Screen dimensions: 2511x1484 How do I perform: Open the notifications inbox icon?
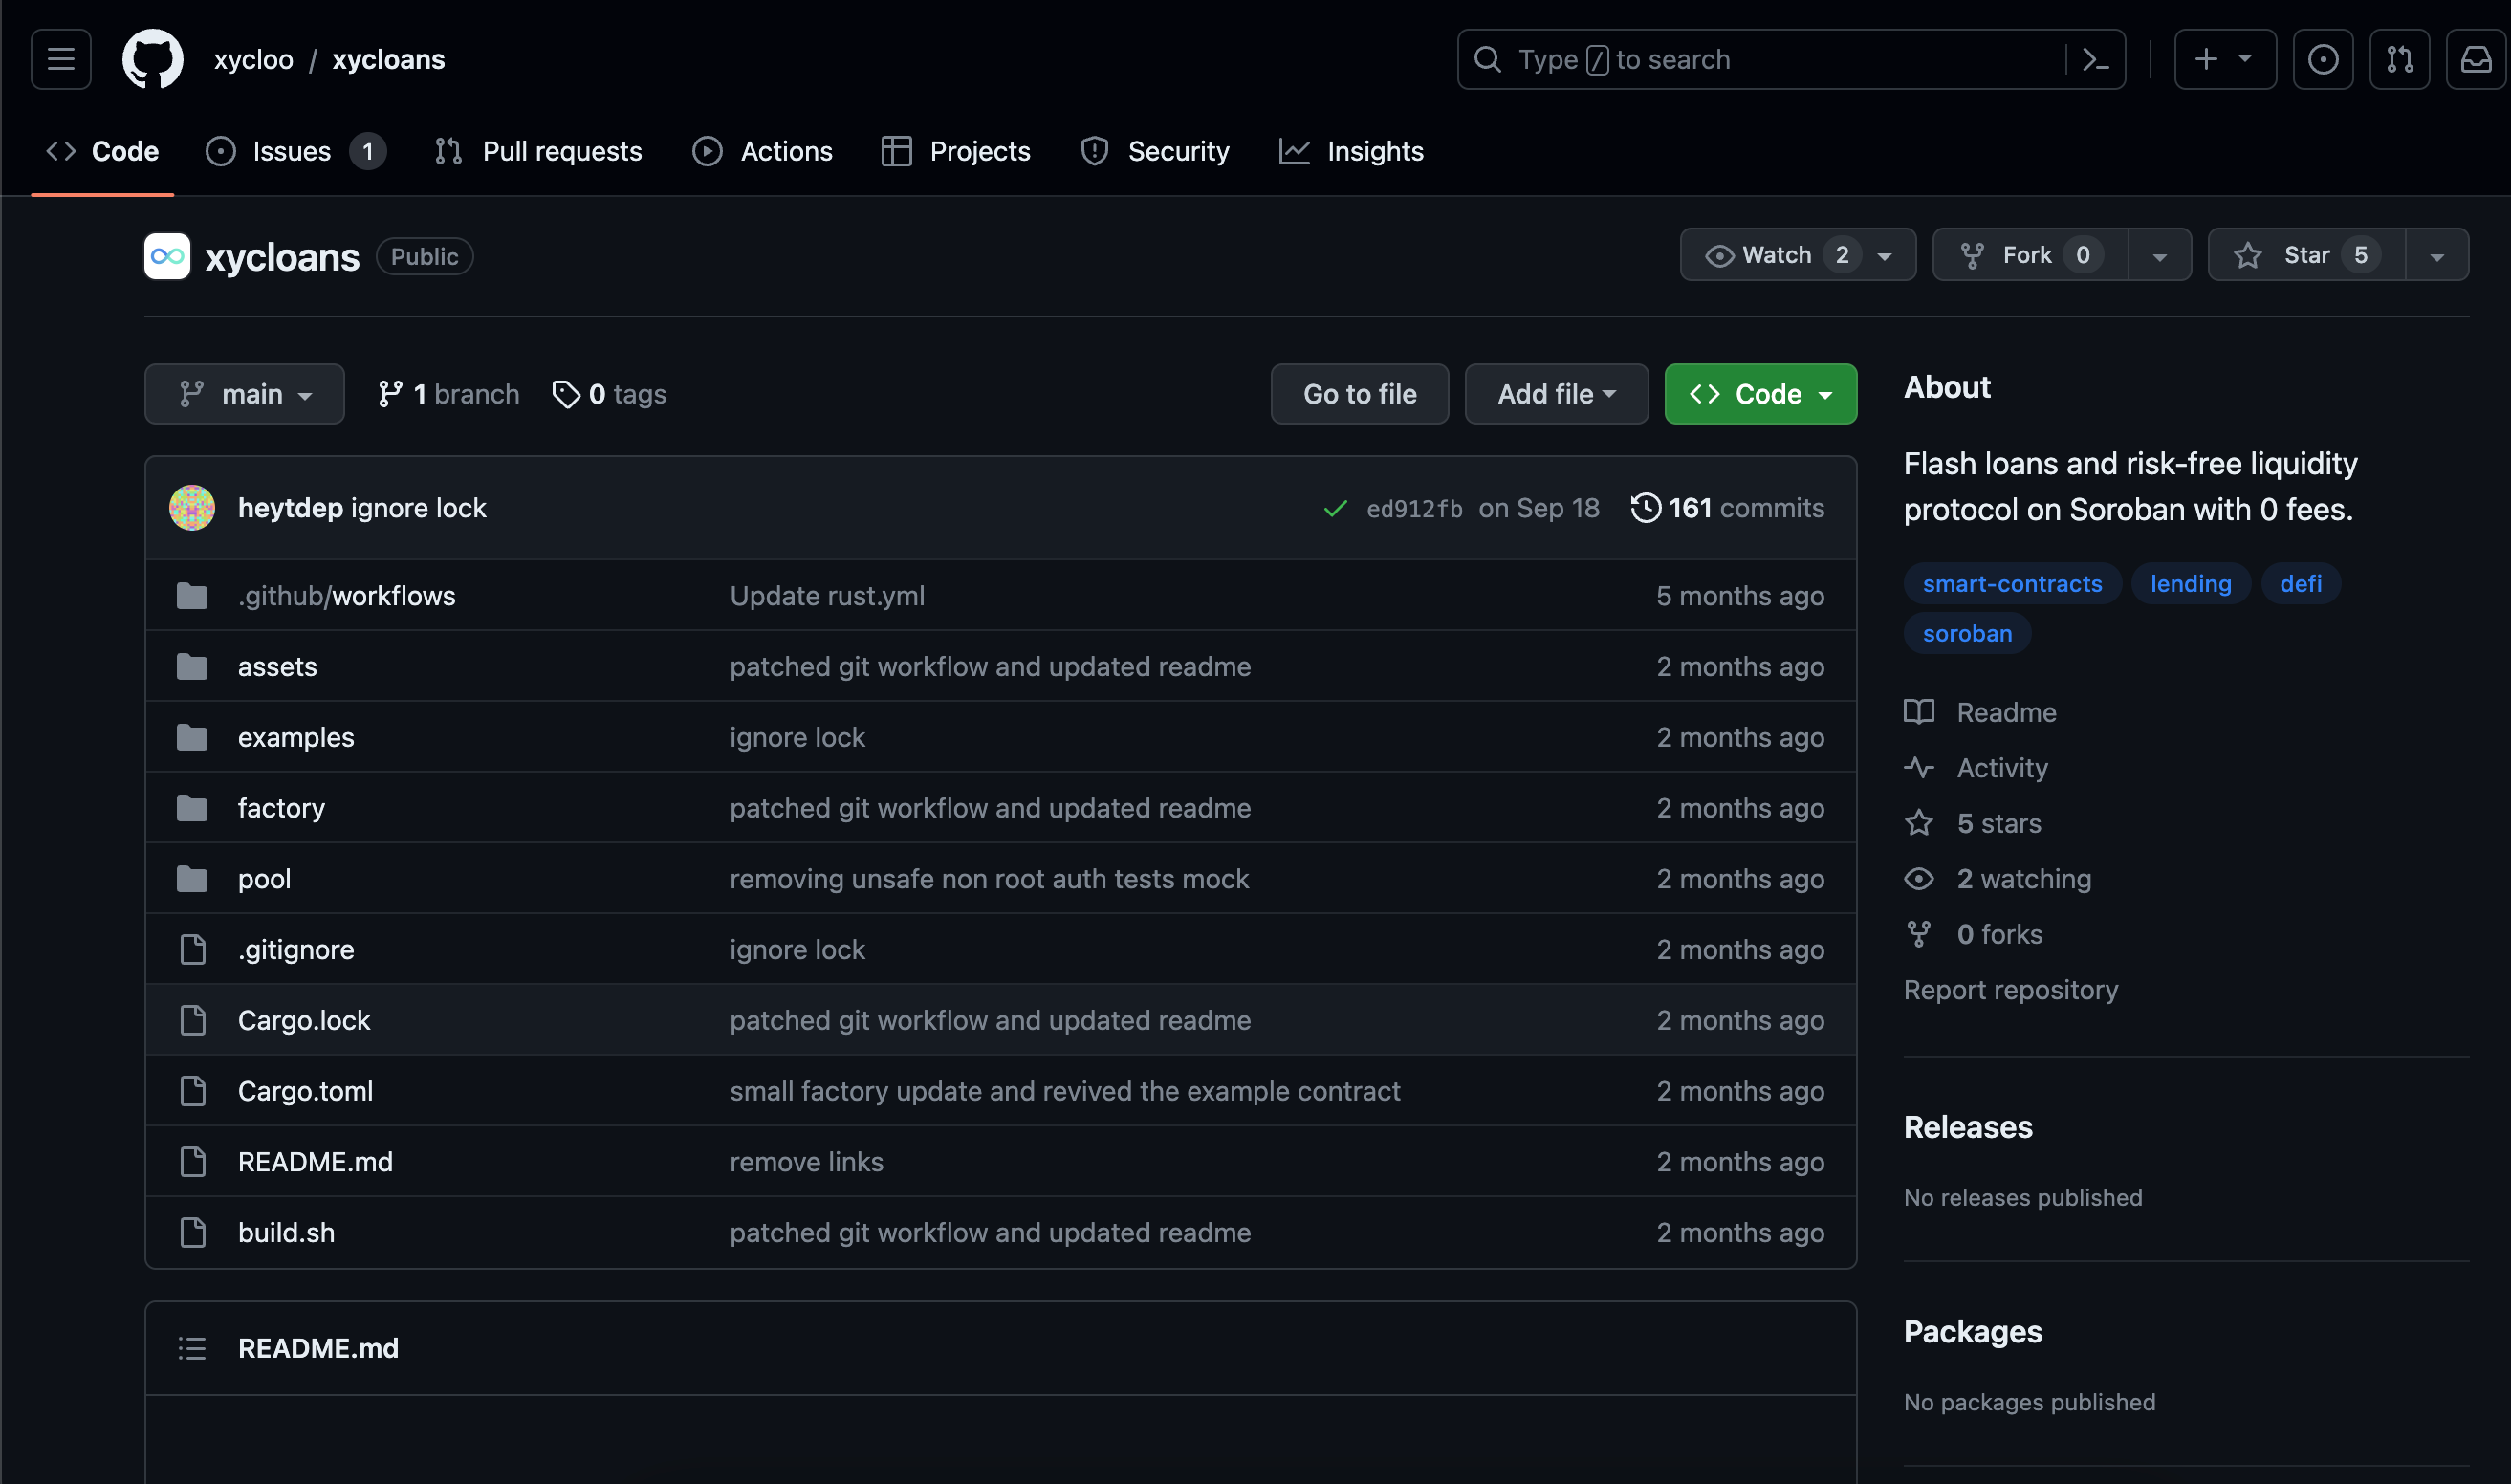click(x=2476, y=59)
